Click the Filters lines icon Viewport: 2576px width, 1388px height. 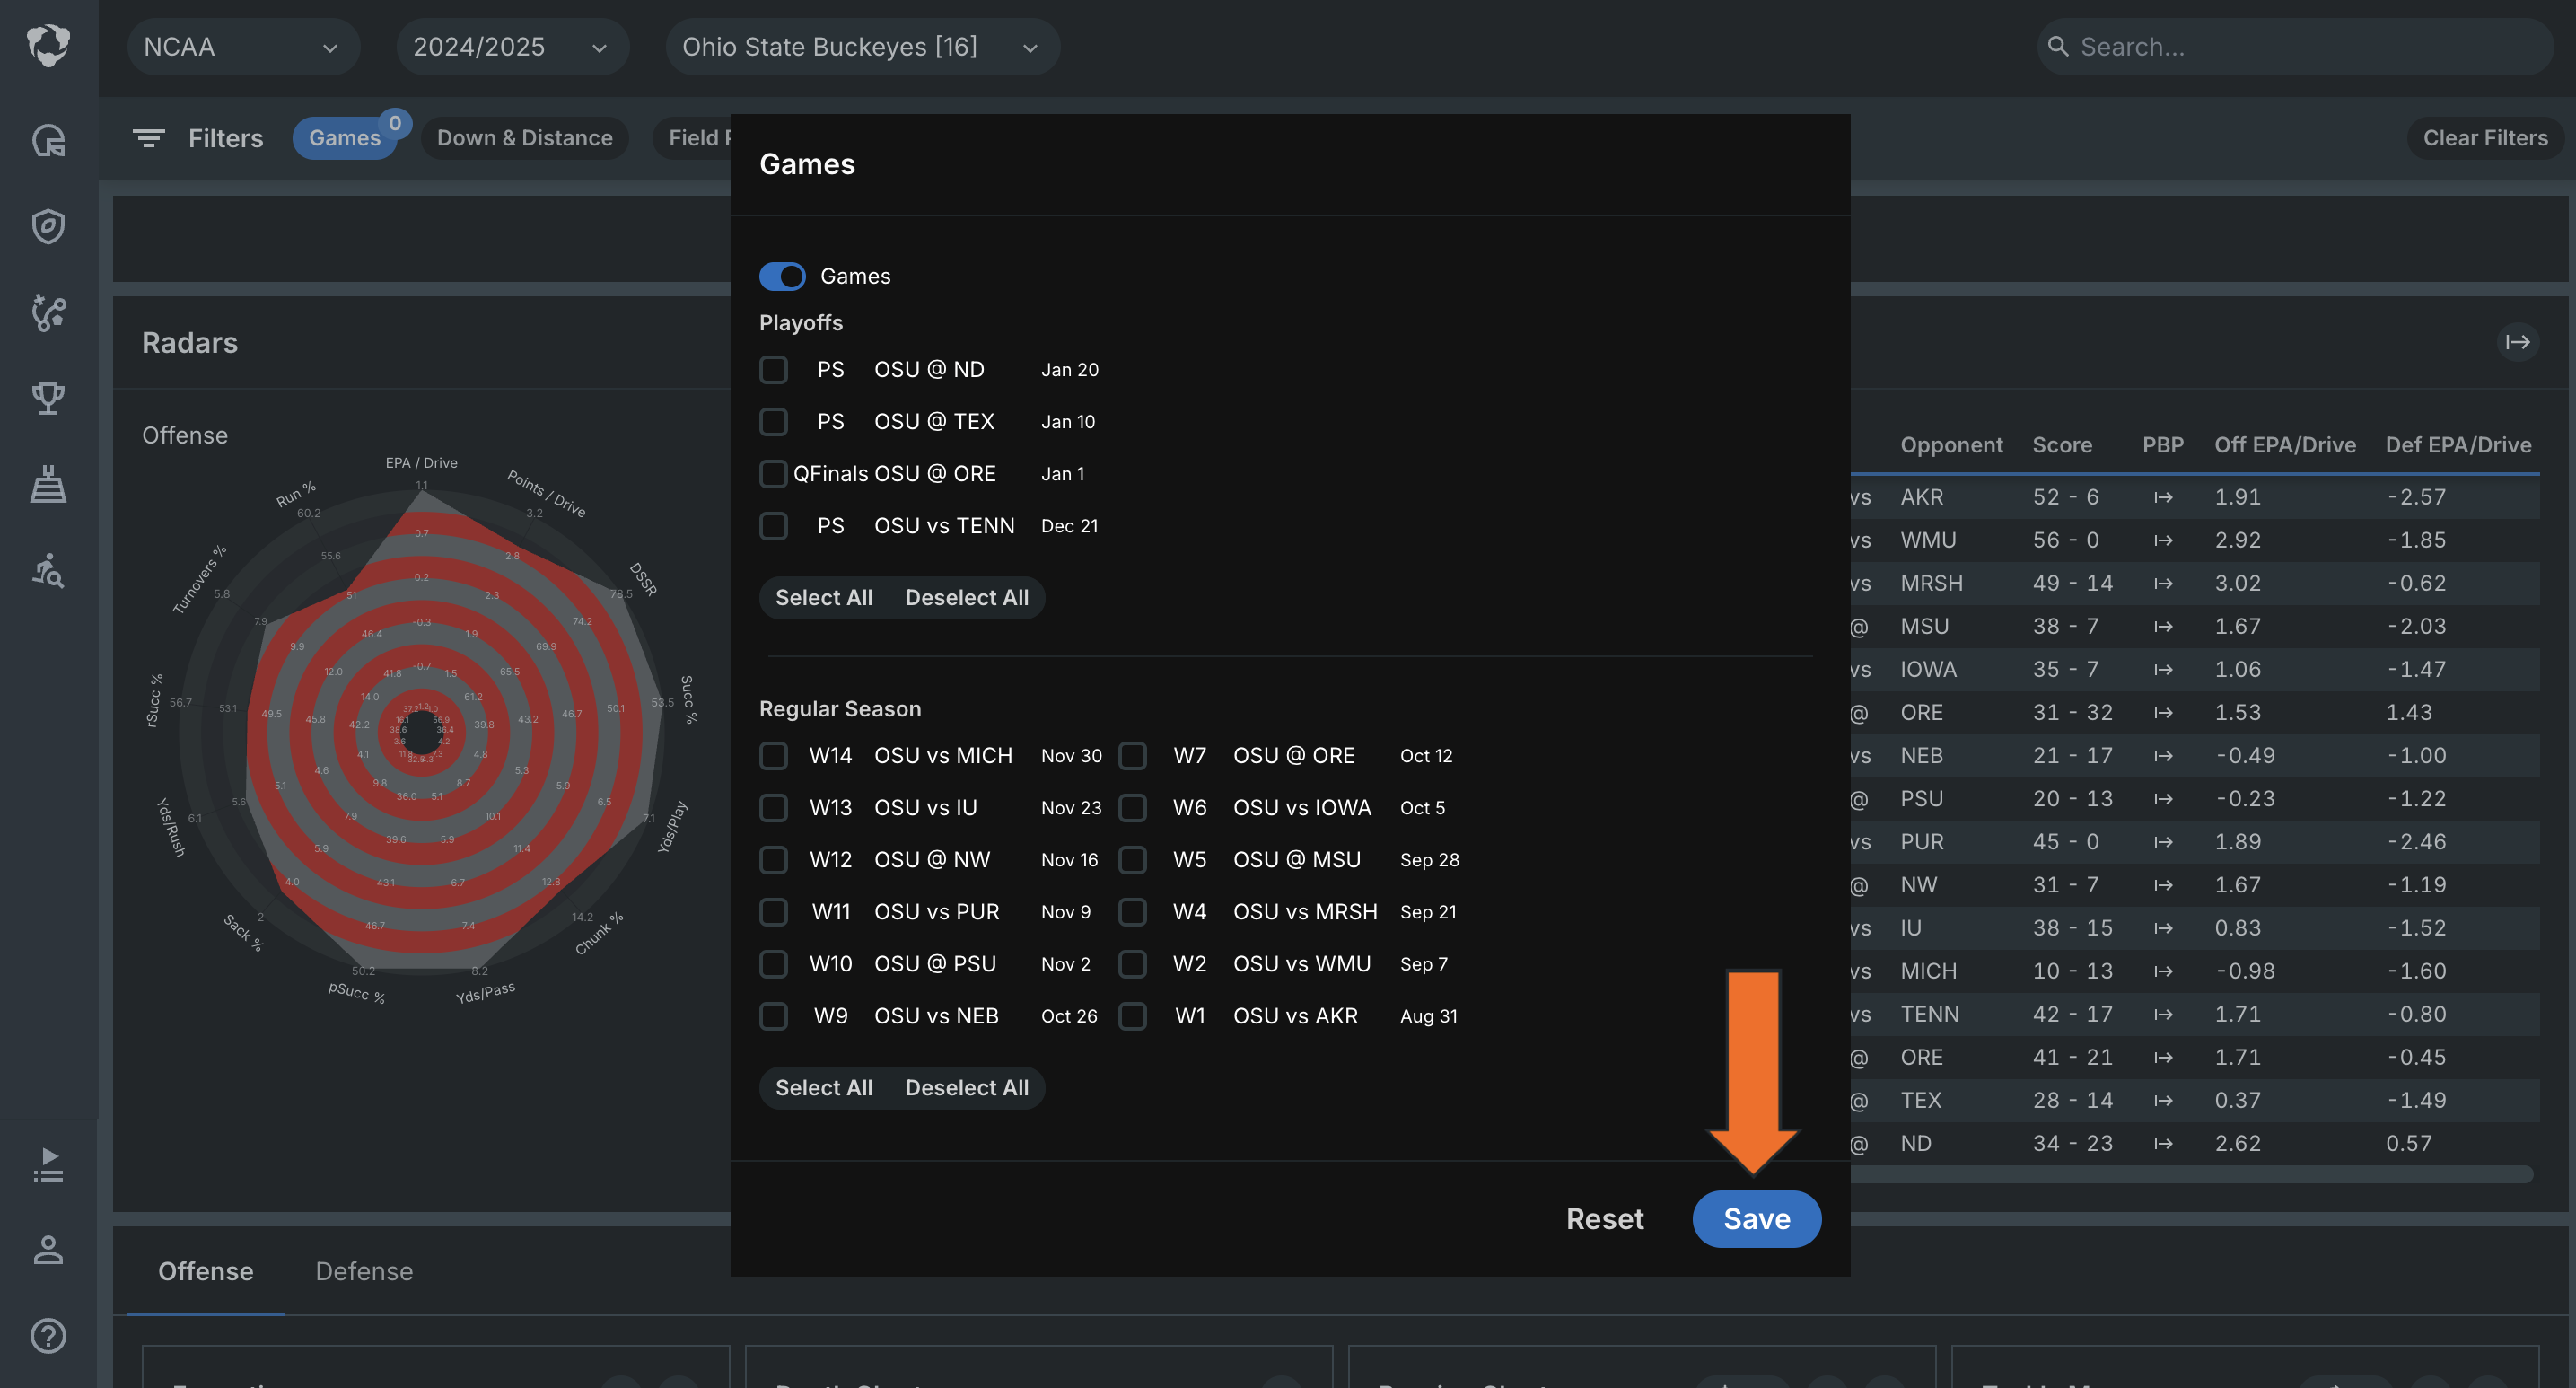[x=149, y=138]
